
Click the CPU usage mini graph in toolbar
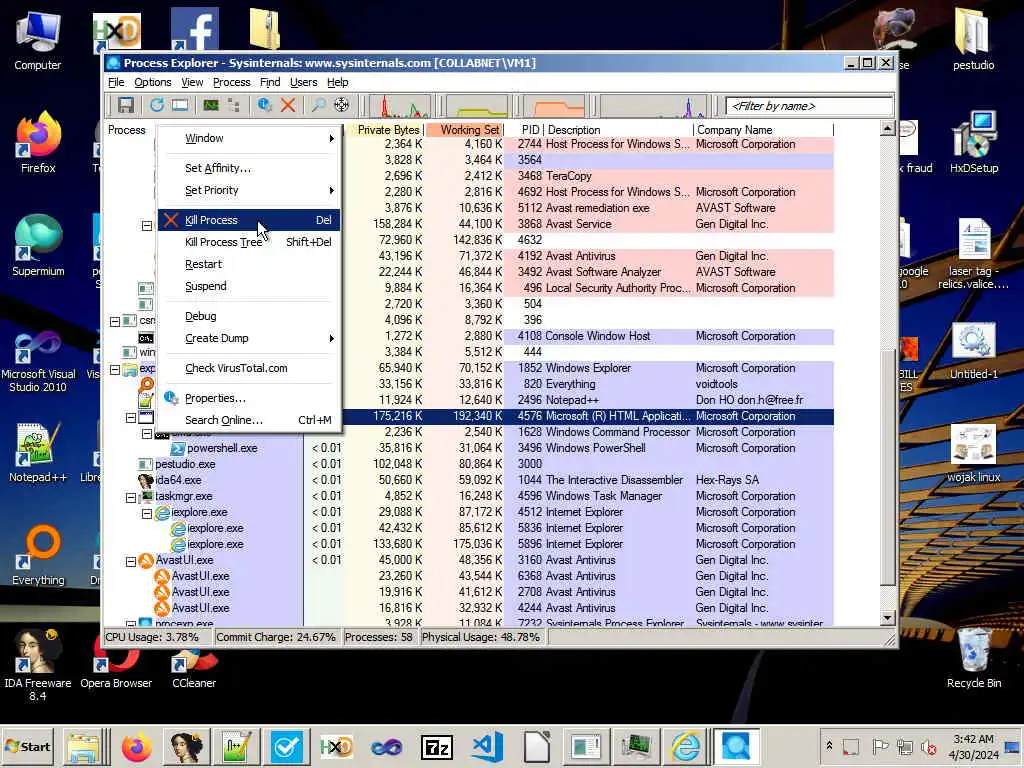(x=400, y=106)
